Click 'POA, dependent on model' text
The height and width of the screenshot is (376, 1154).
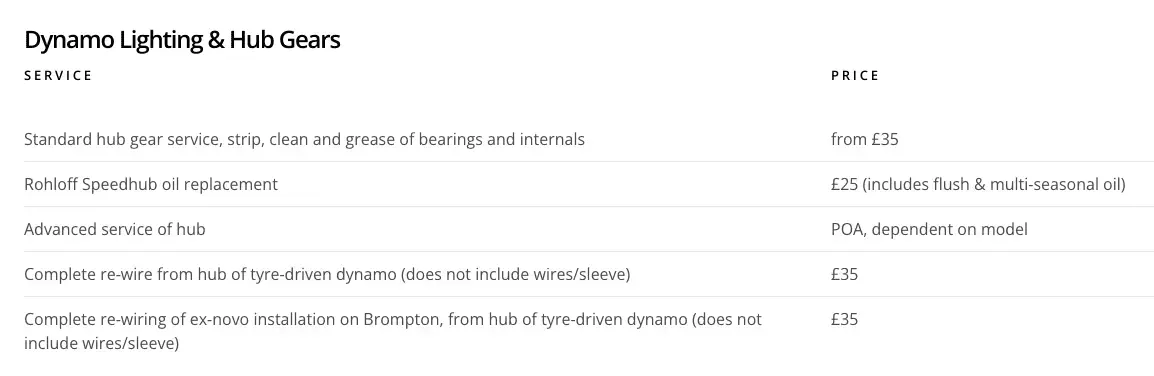click(929, 229)
